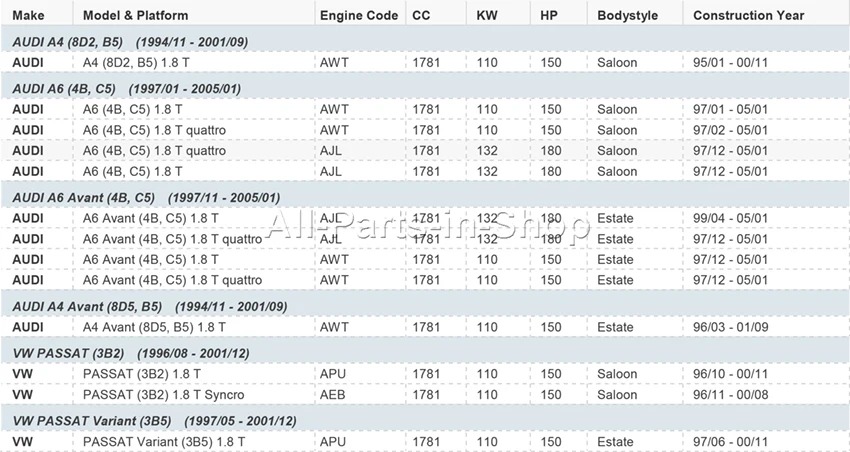Click AWT in the "A6 (4B, C5) 1.8 T quattro" row
This screenshot has width=850, height=452.
point(334,130)
